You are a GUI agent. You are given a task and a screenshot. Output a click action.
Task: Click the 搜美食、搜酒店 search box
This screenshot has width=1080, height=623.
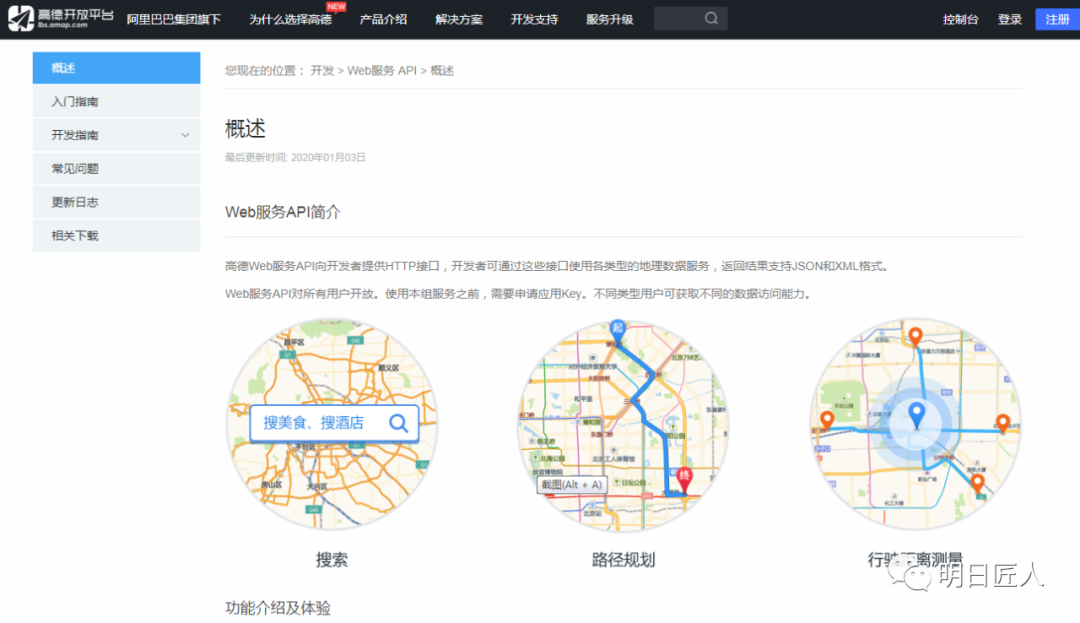334,423
